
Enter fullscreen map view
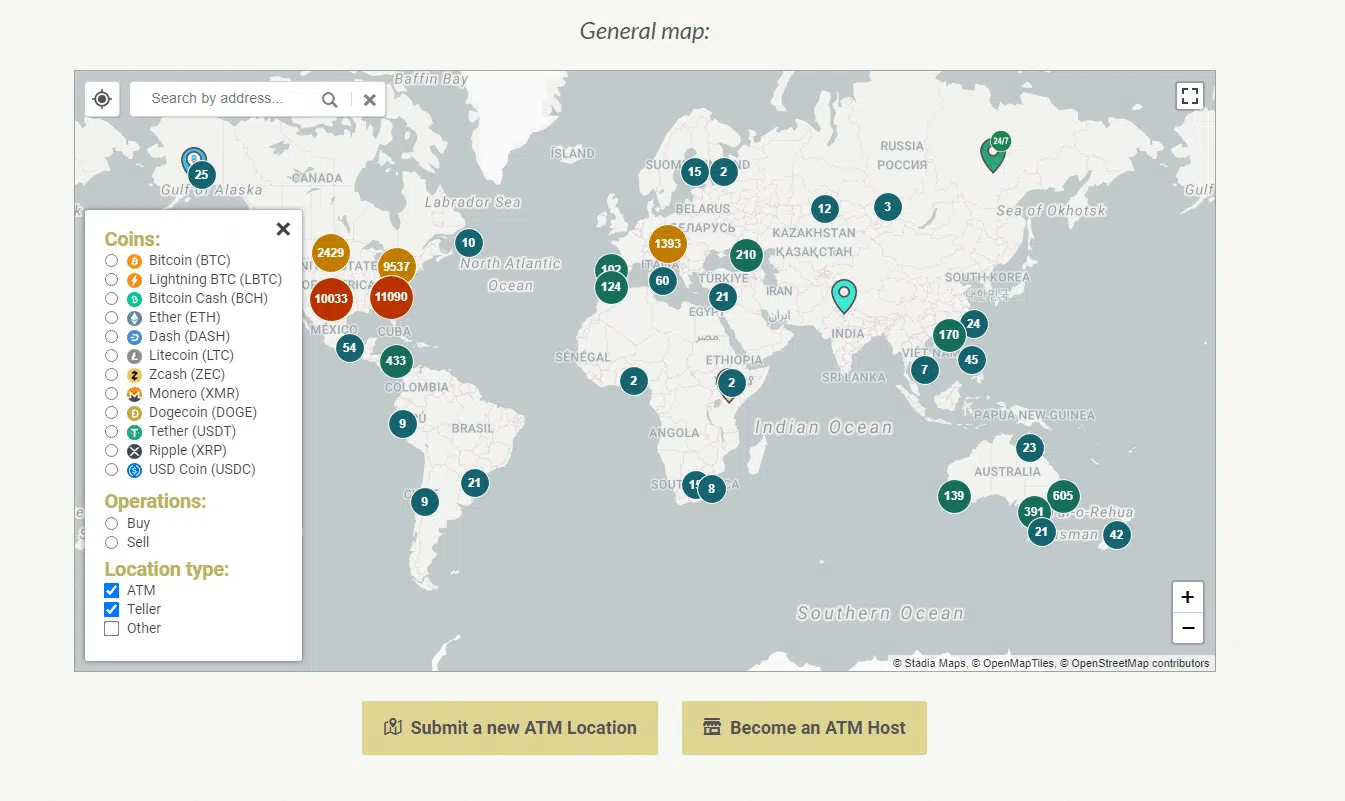[x=1189, y=96]
